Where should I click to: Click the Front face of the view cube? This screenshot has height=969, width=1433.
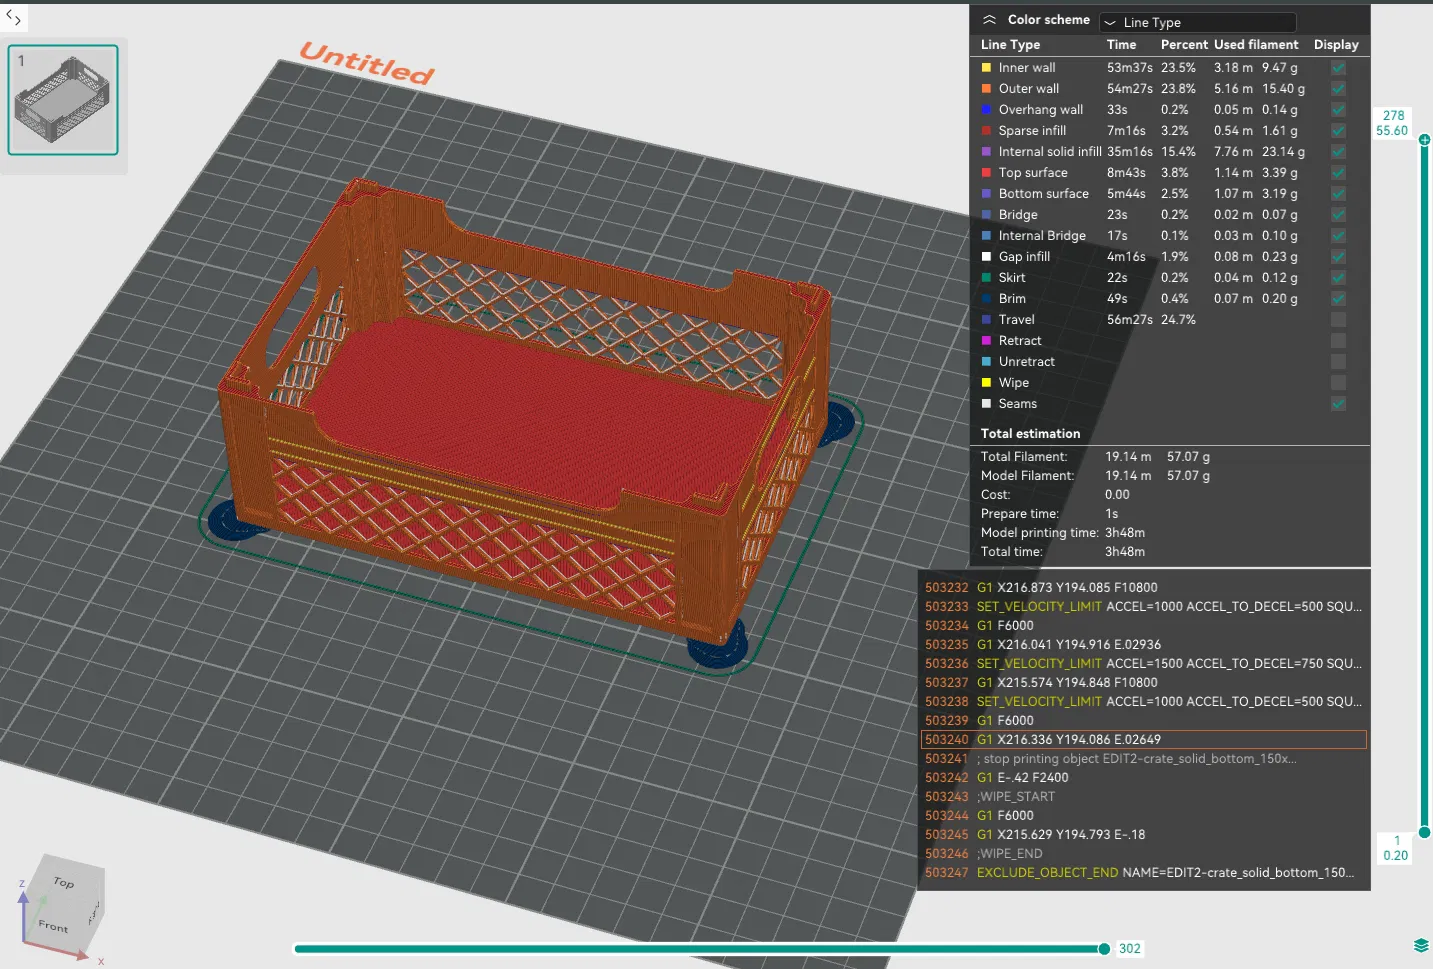click(x=53, y=926)
